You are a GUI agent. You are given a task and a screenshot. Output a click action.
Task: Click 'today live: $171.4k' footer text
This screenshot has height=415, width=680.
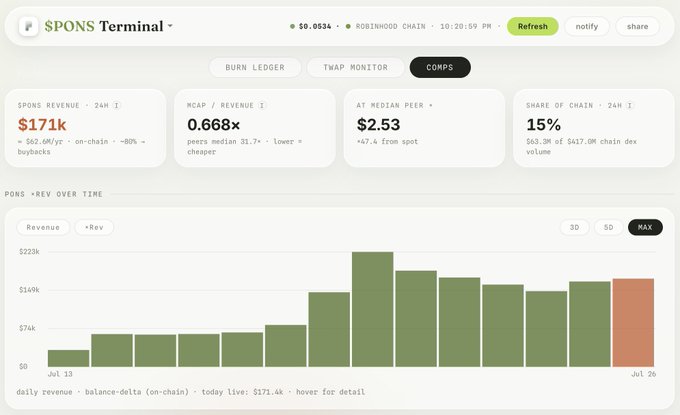(242, 392)
